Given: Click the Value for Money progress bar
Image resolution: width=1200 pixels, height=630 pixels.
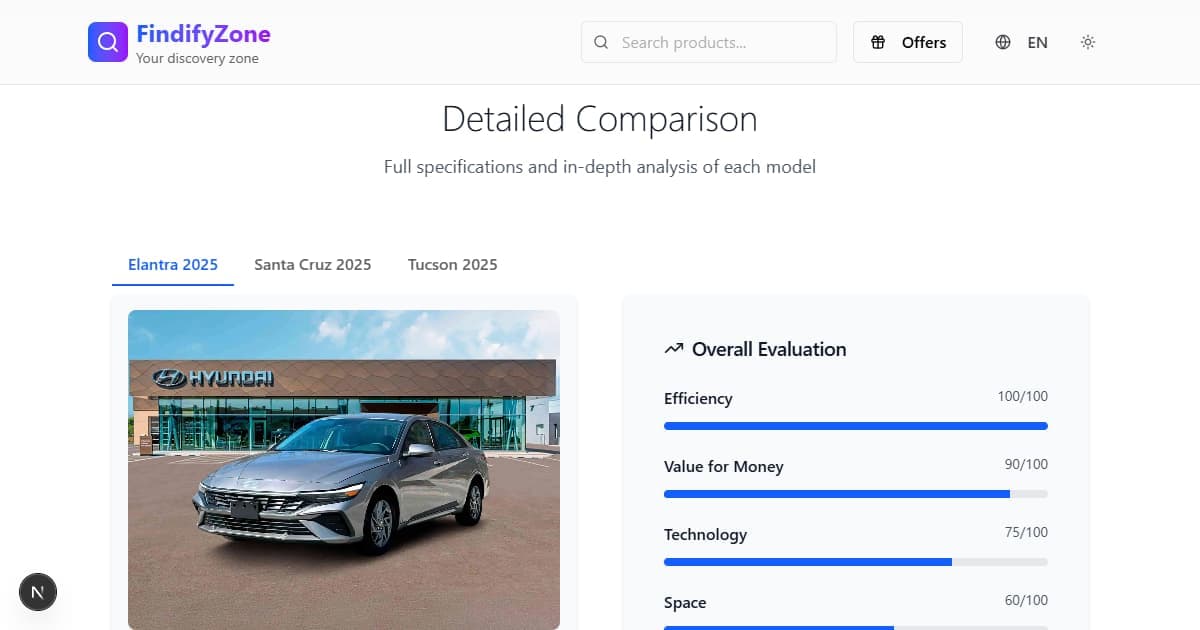Looking at the screenshot, I should click(856, 494).
